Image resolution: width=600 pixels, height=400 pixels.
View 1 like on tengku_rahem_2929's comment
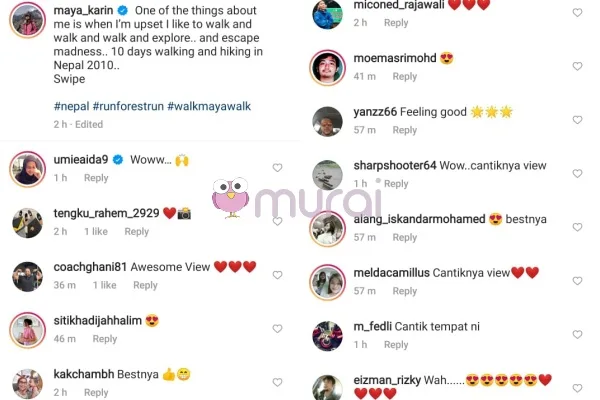(x=96, y=232)
